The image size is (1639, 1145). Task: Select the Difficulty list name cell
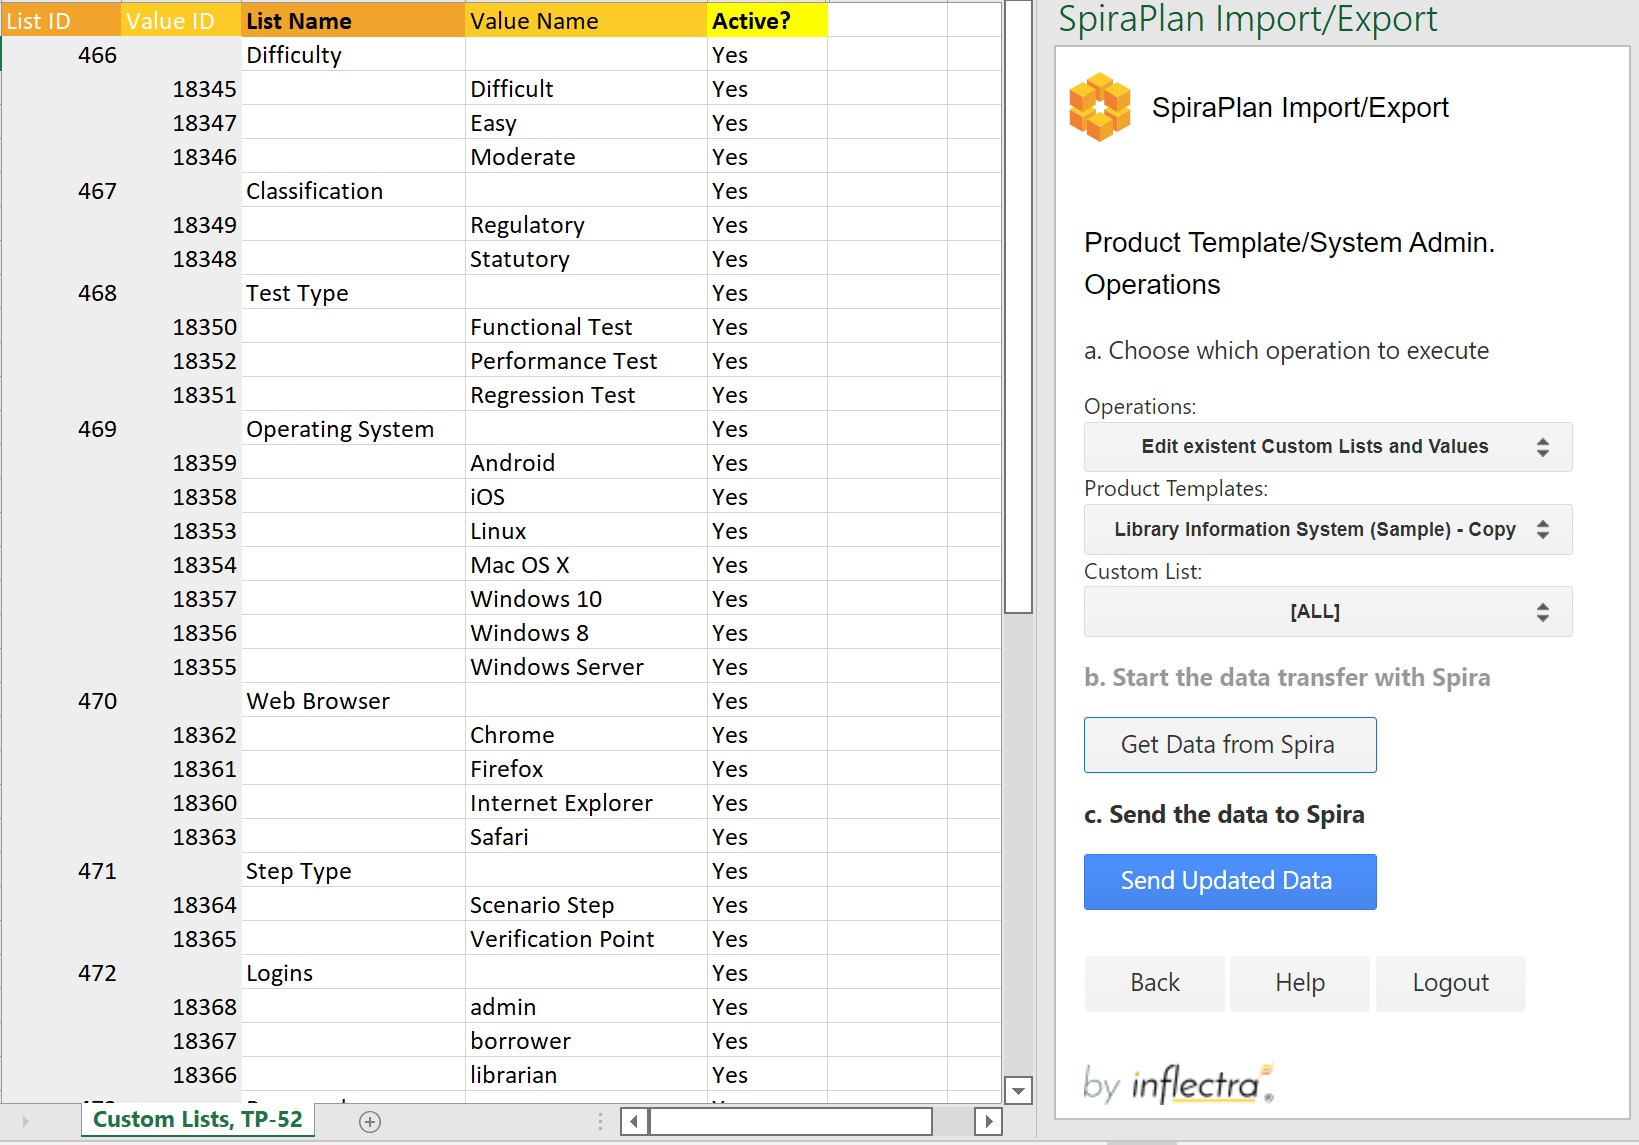coord(354,55)
